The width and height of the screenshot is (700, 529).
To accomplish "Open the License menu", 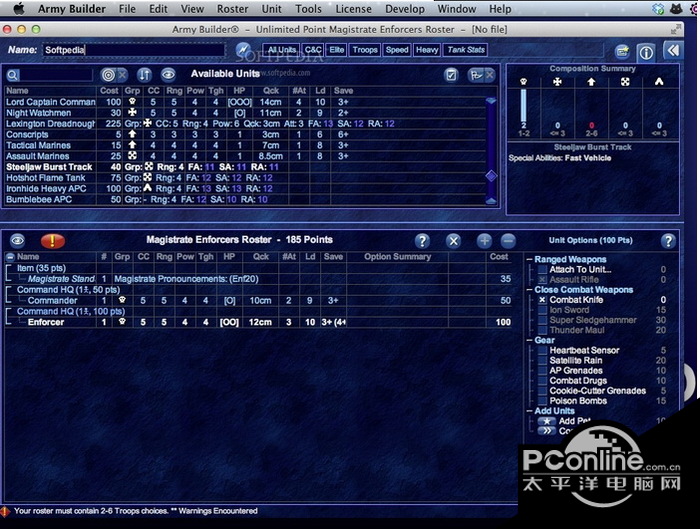I will [354, 8].
